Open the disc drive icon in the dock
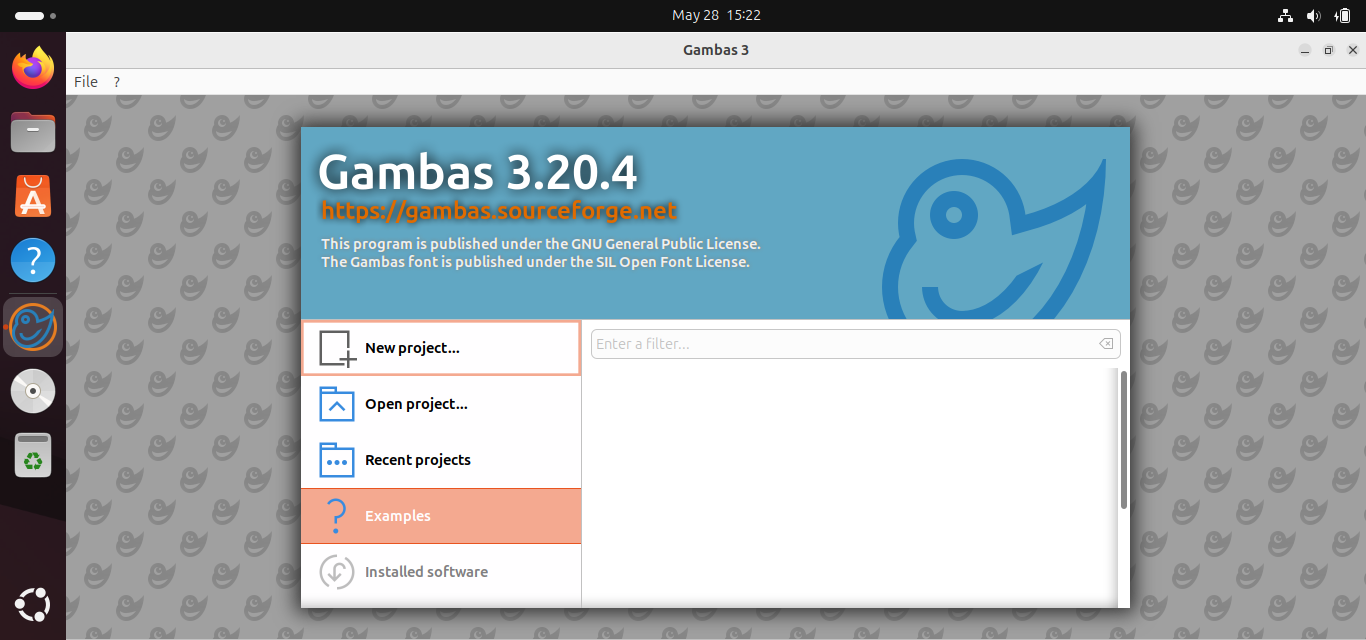 (x=33, y=391)
